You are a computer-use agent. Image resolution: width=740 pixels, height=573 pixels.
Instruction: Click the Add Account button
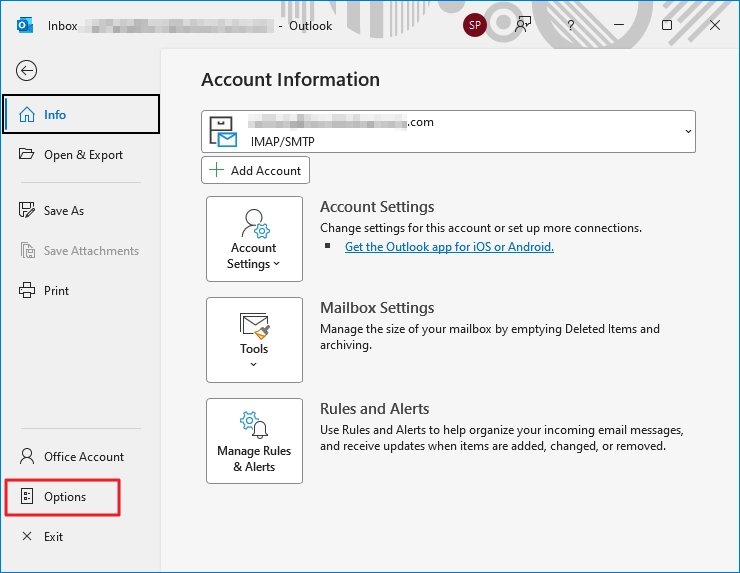point(255,170)
